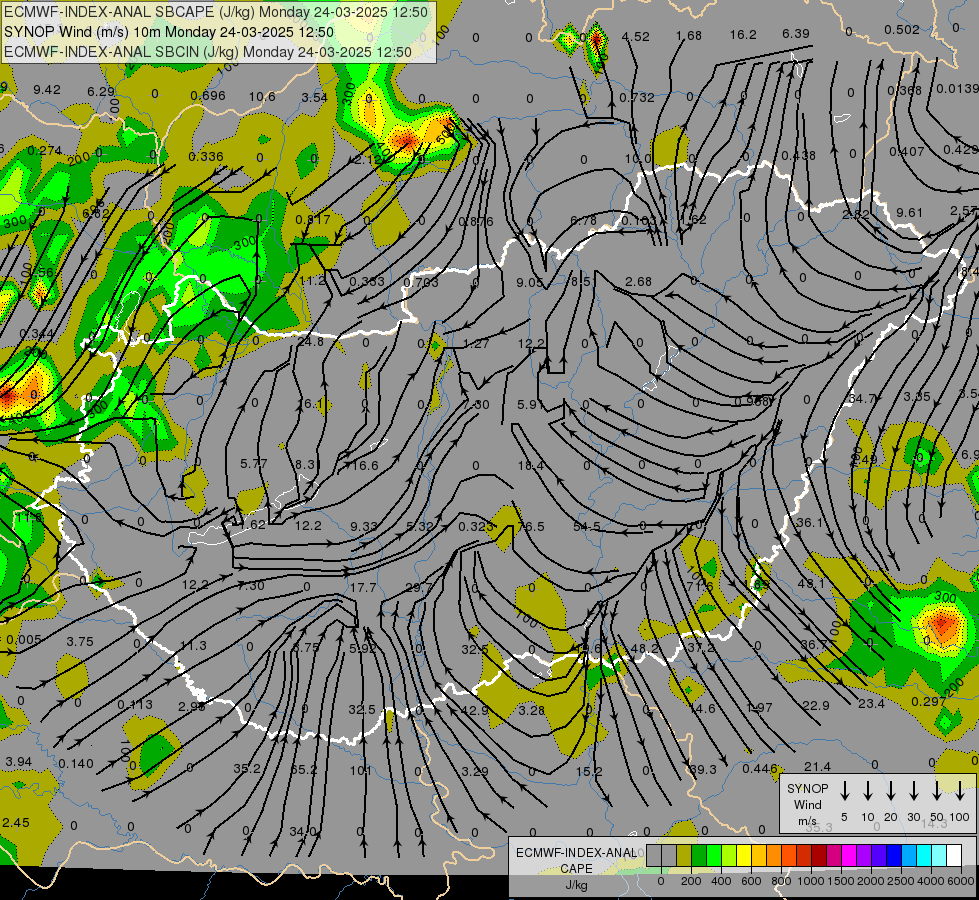Click the 1000 tick label on color scale
The width and height of the screenshot is (979, 900).
coord(810,881)
